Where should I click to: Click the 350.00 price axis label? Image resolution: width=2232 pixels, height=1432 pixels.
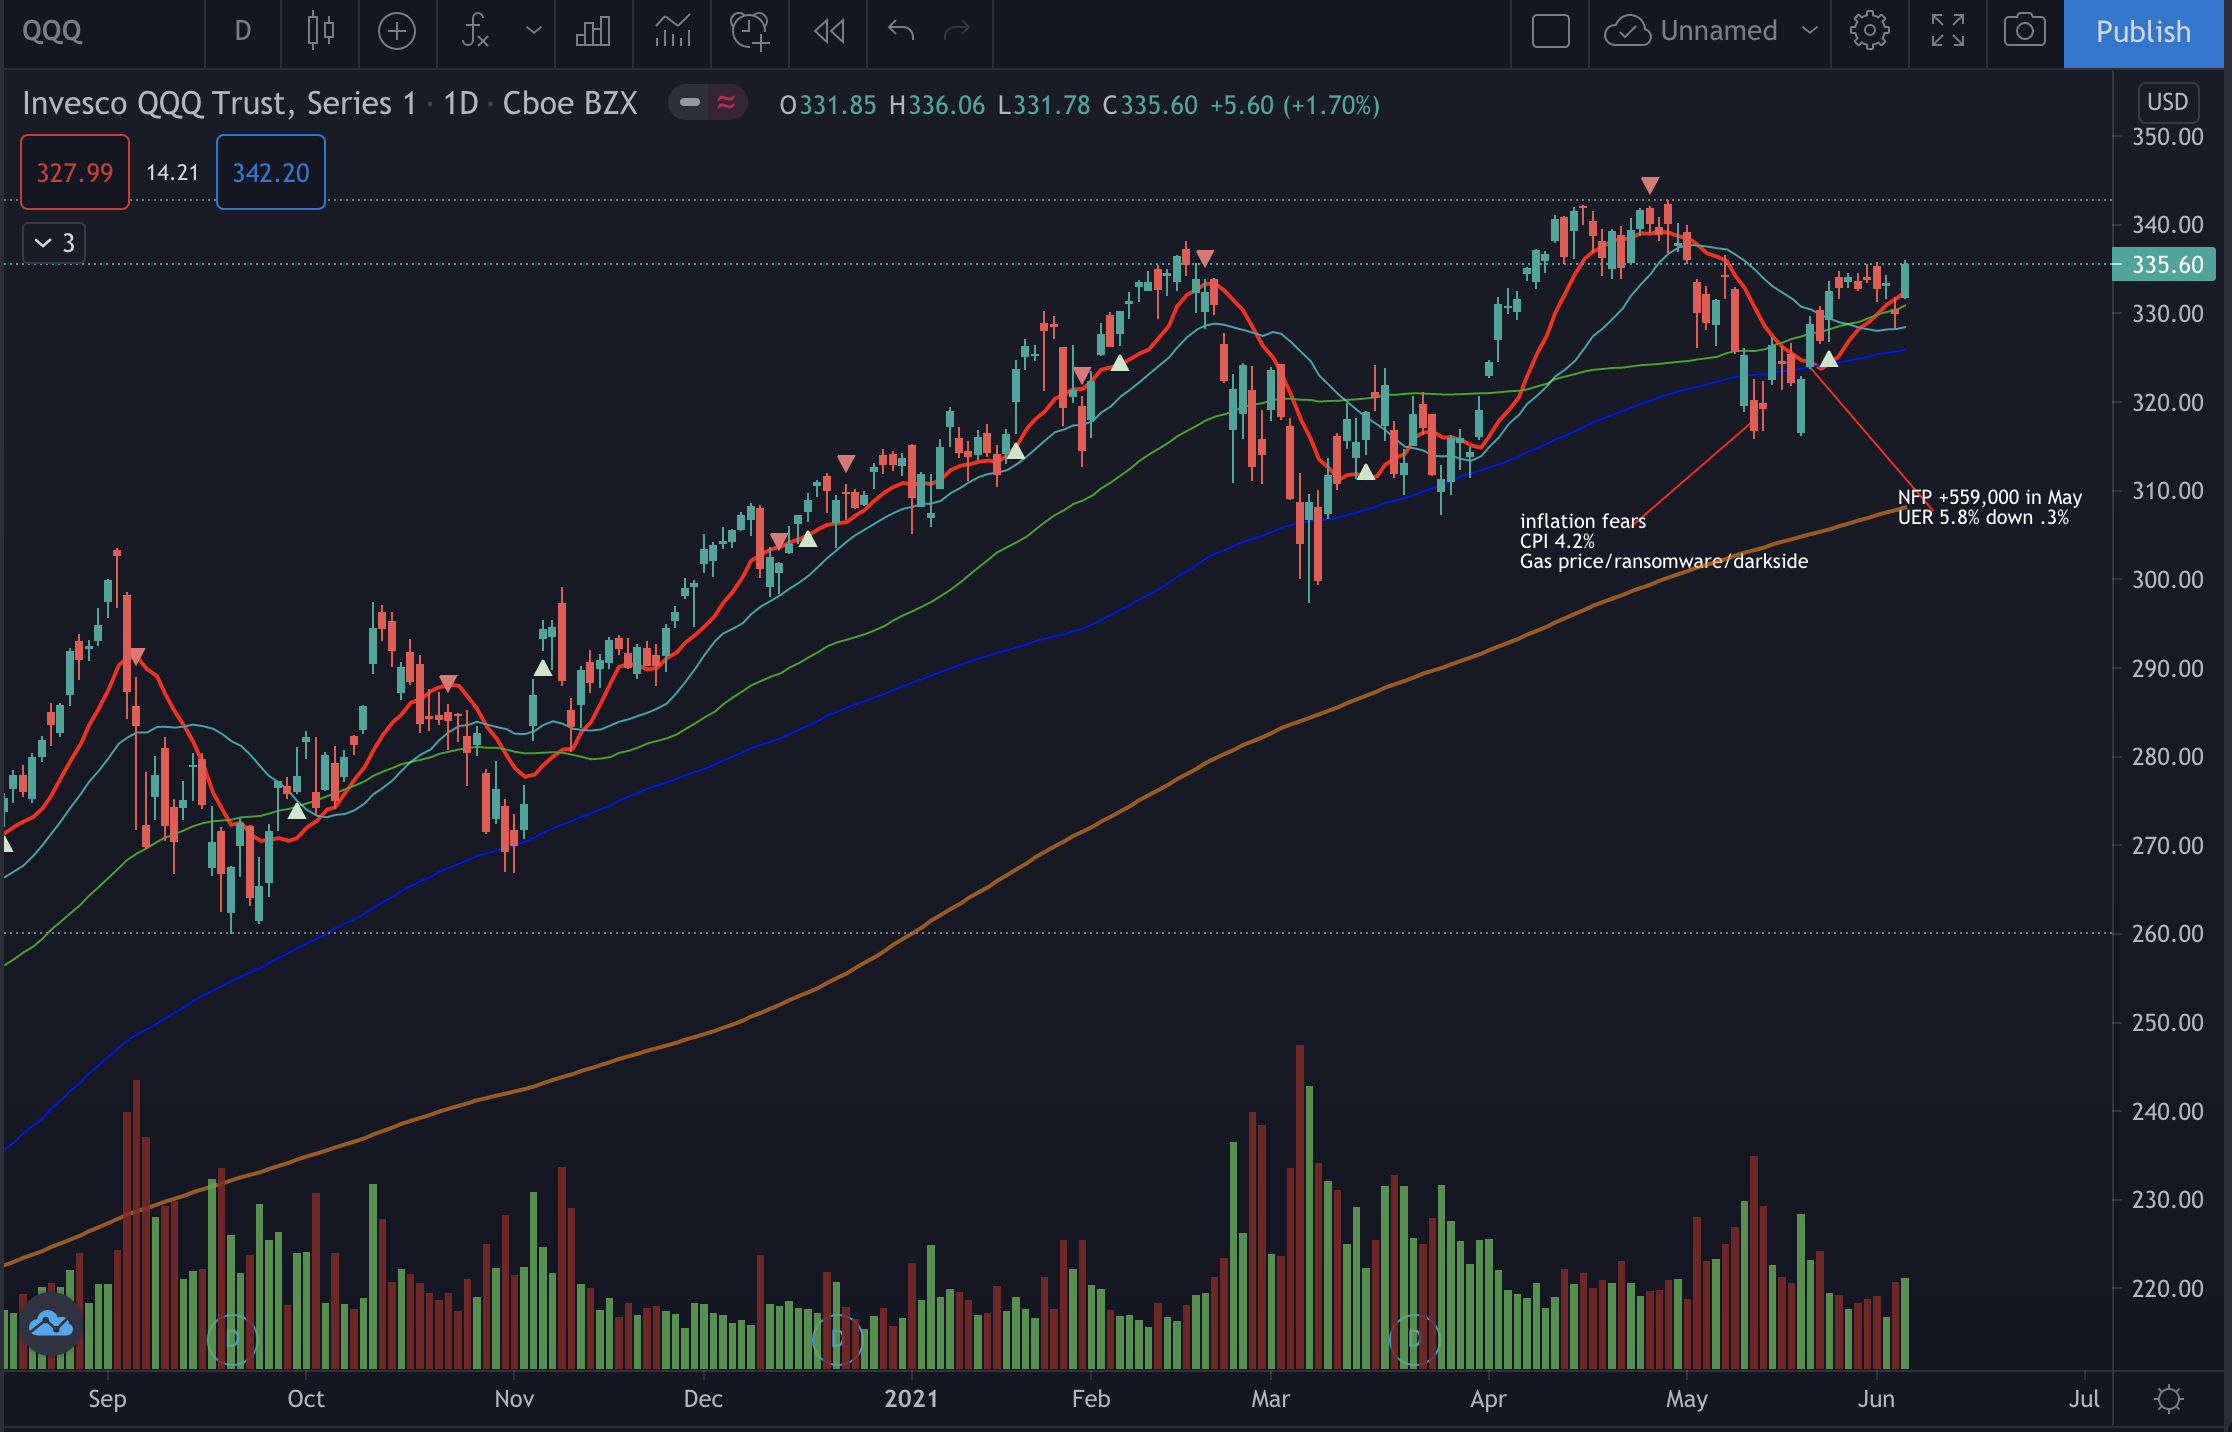2167,137
